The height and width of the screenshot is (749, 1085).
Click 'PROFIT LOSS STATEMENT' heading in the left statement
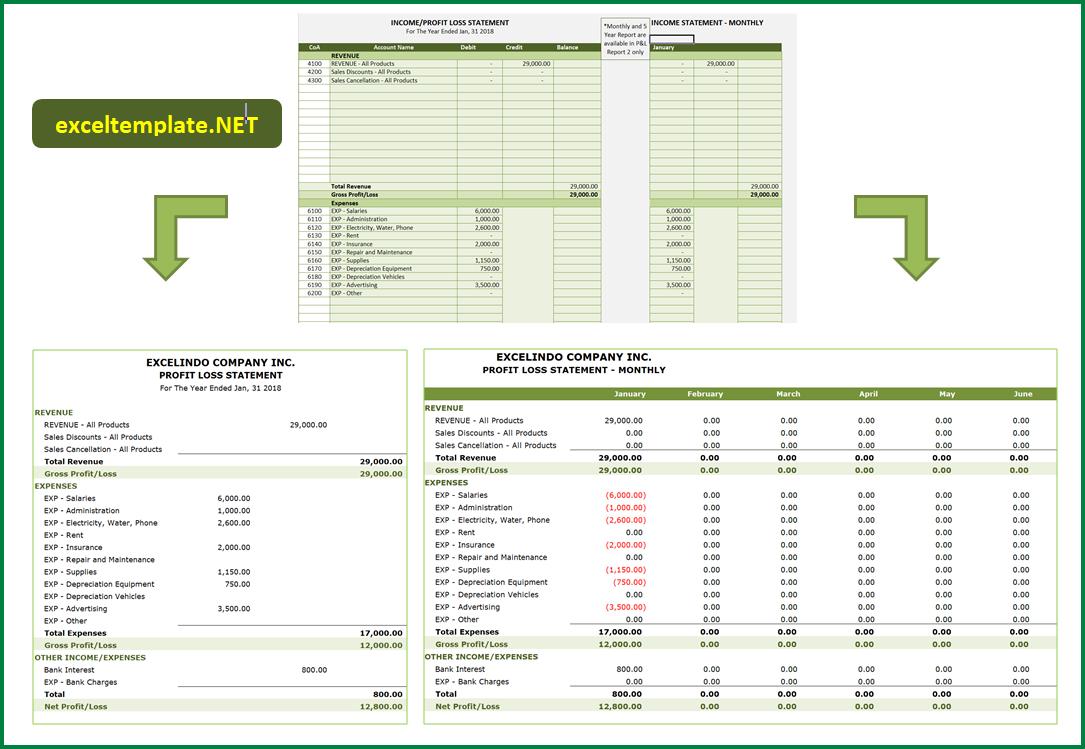pyautogui.click(x=221, y=375)
